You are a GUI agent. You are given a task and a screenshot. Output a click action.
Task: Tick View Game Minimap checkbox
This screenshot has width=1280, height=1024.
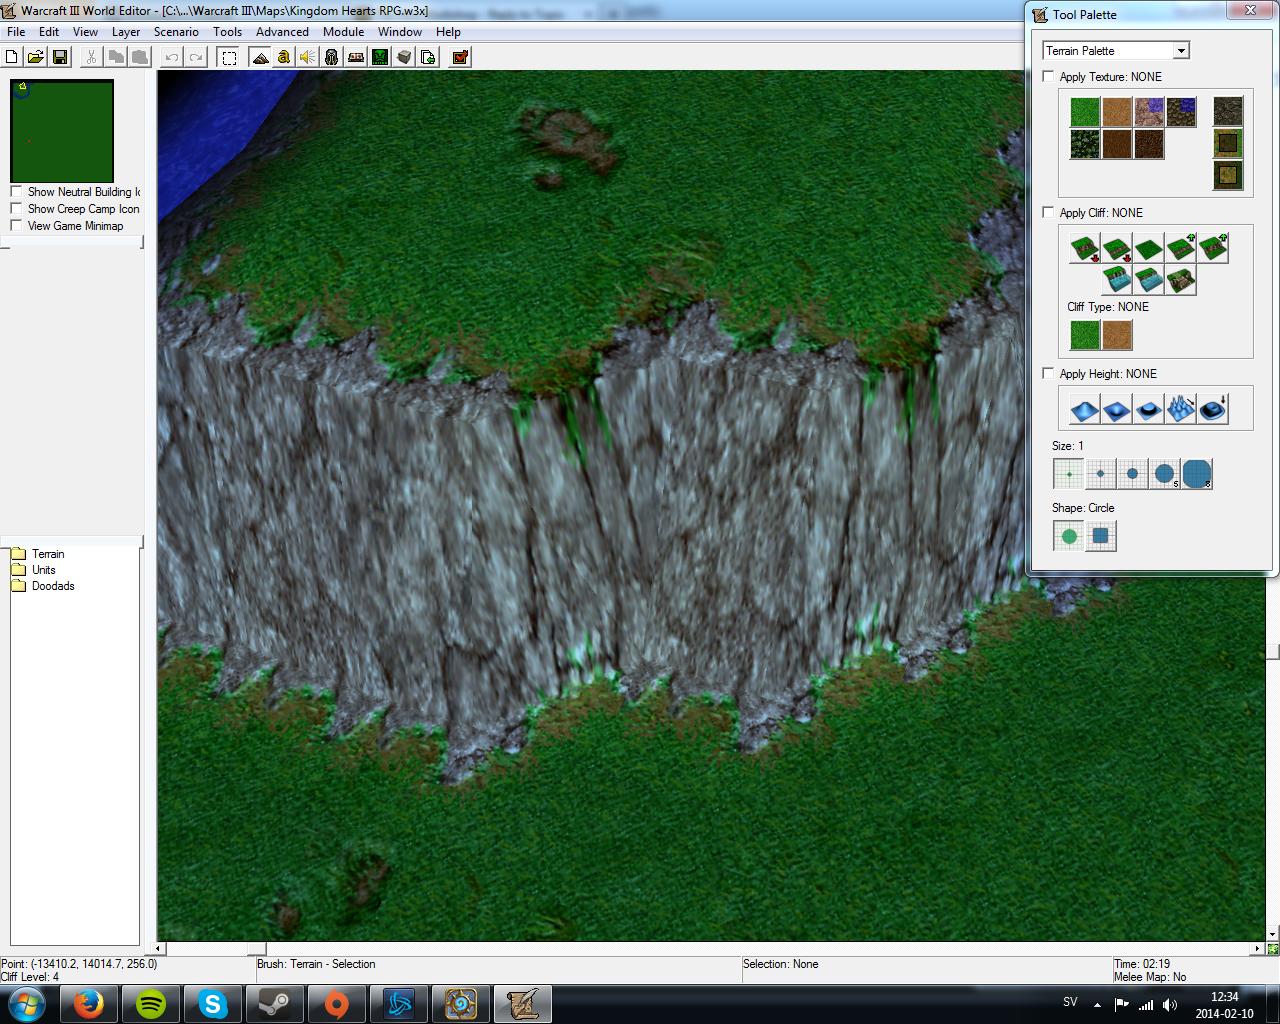click(x=16, y=226)
